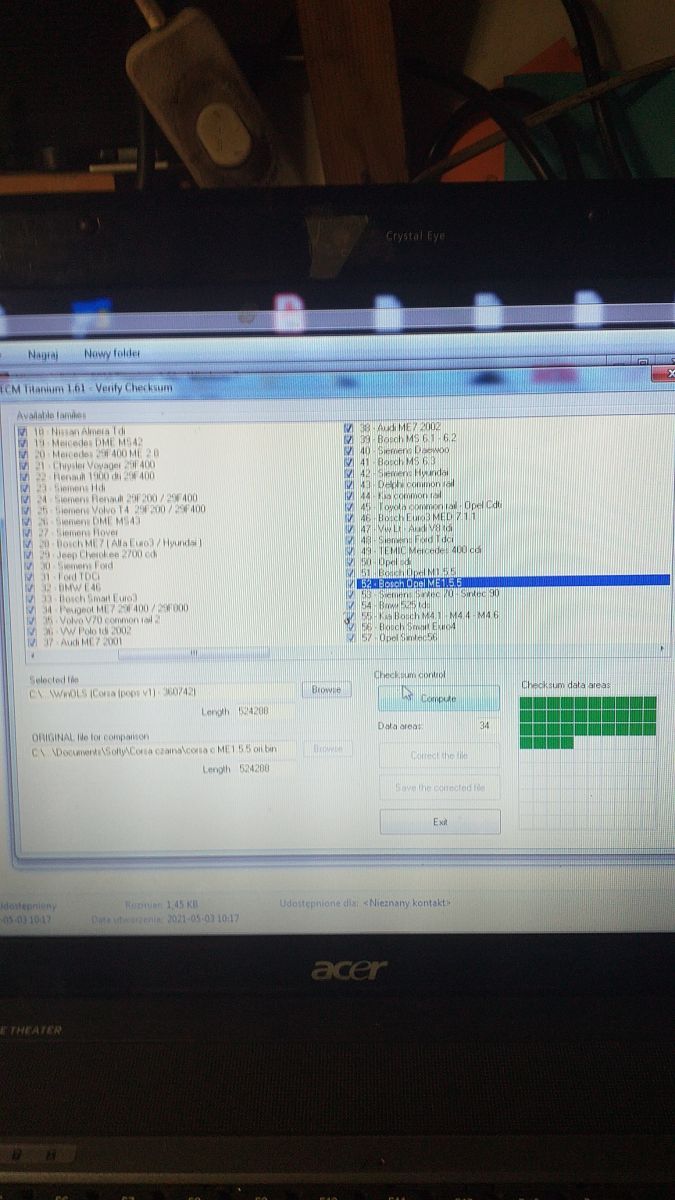The image size is (675, 1200).
Task: Select '46 - Bosch Euro3 MED 7.1.1' row
Action: (x=418, y=516)
